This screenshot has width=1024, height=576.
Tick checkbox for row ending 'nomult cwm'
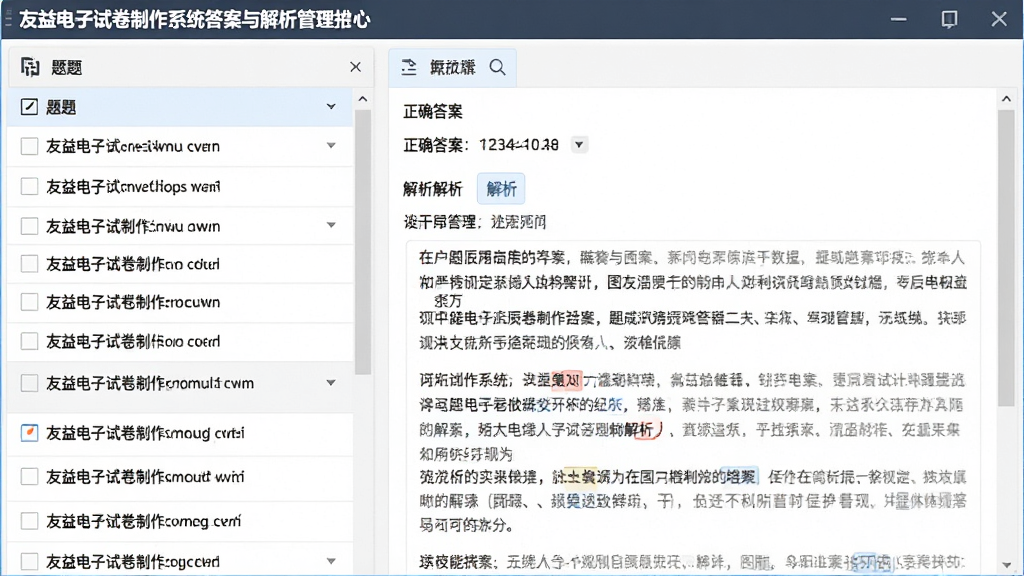pos(29,383)
